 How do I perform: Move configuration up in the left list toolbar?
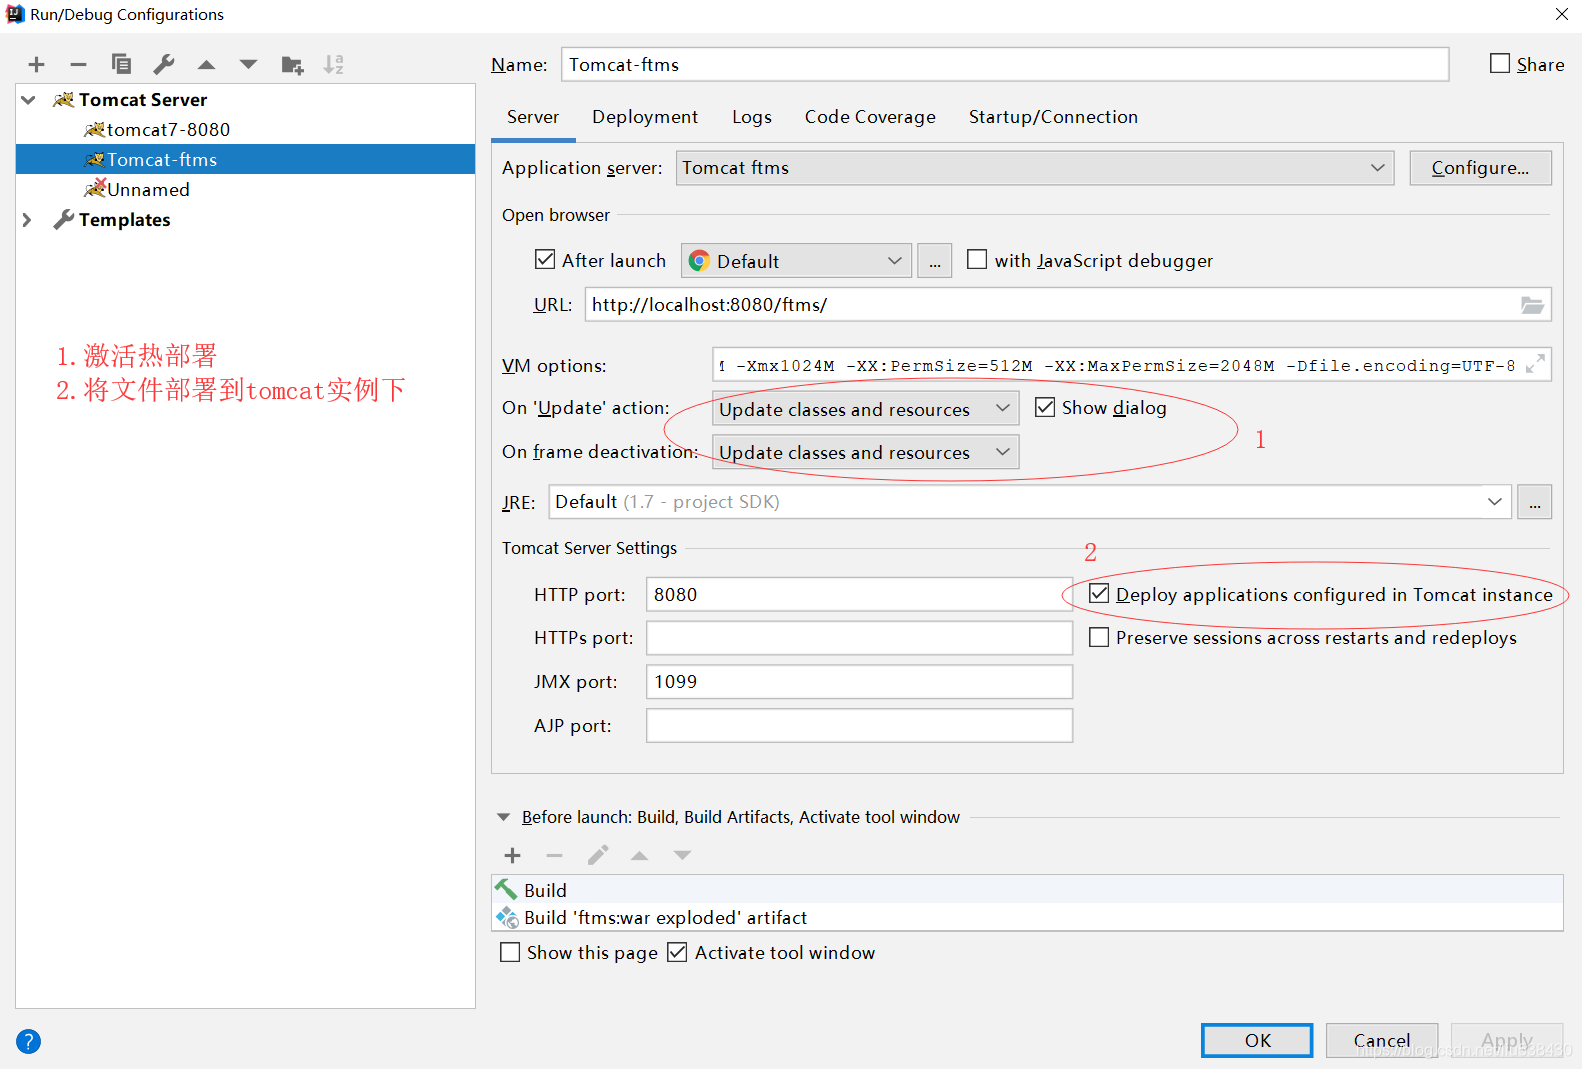coord(206,65)
